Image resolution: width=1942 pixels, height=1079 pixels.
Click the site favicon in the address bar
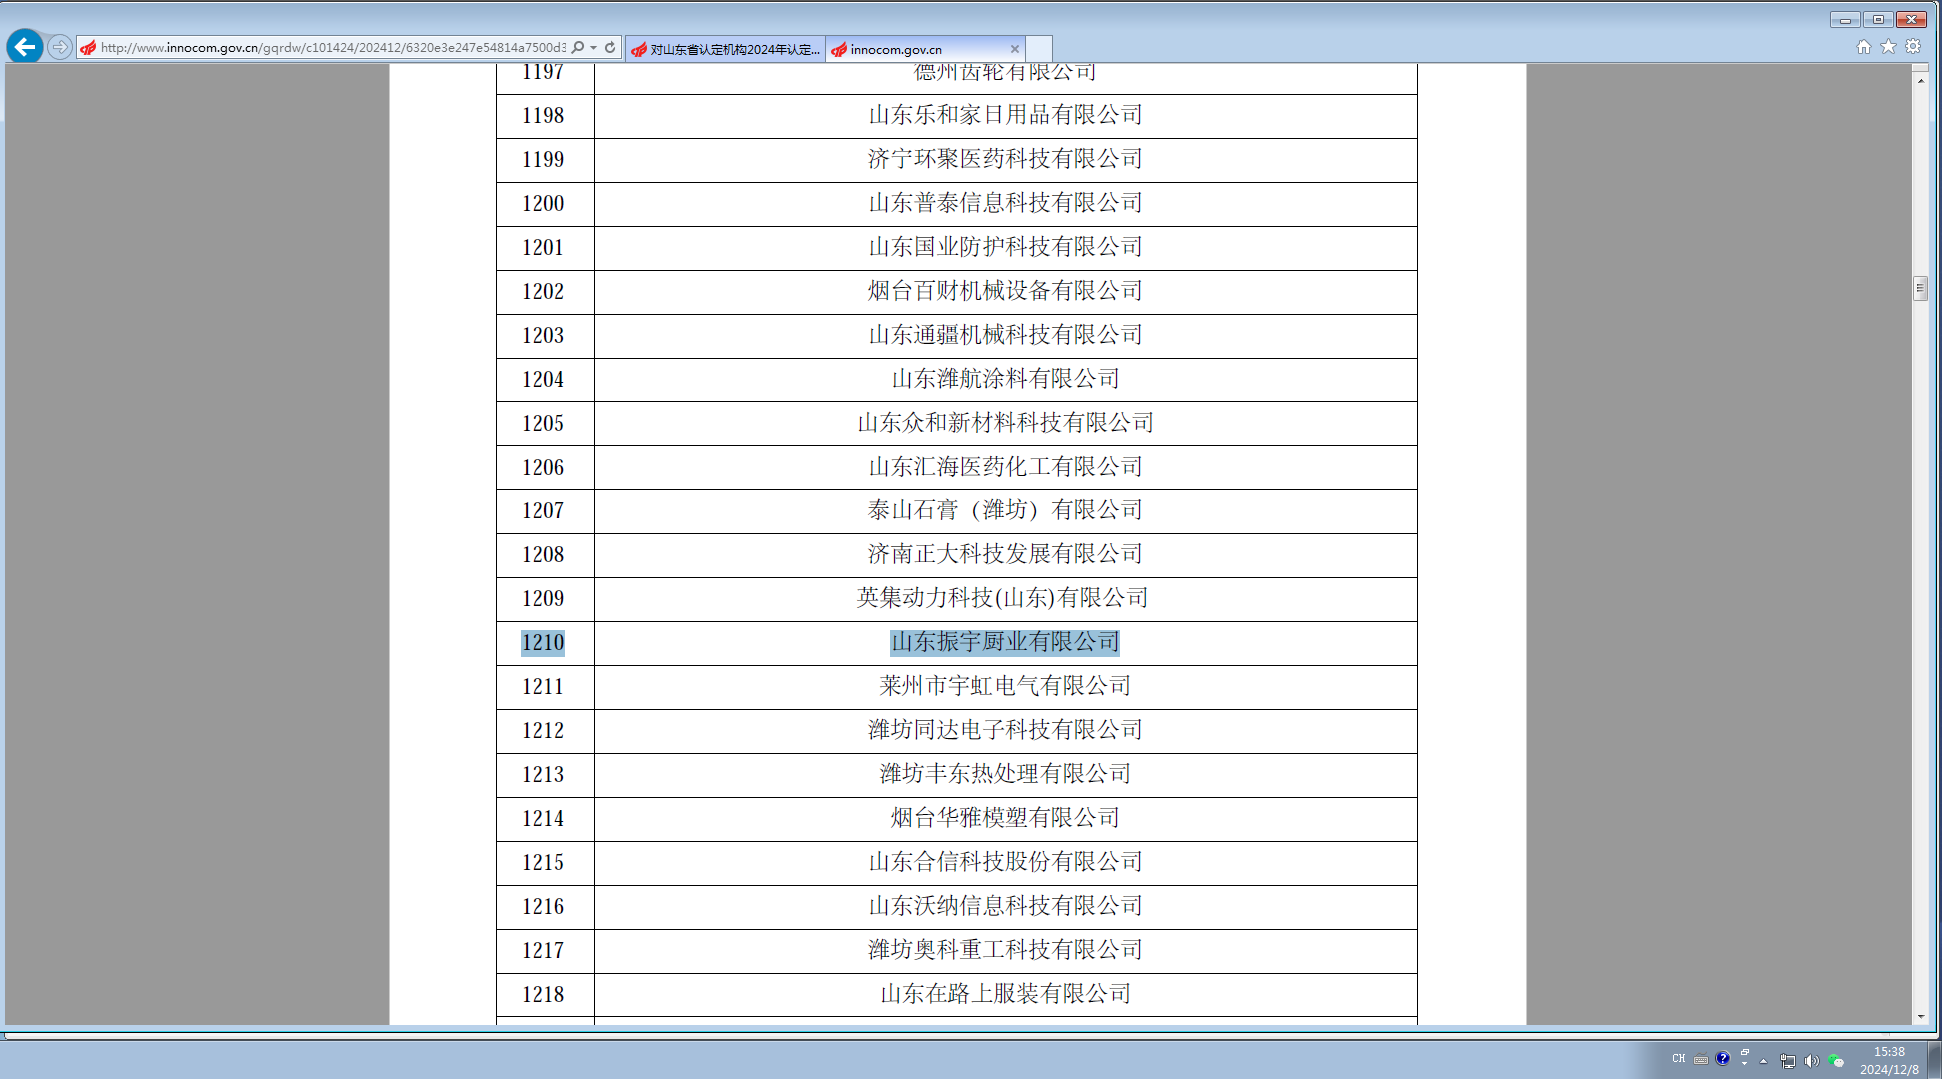click(88, 48)
